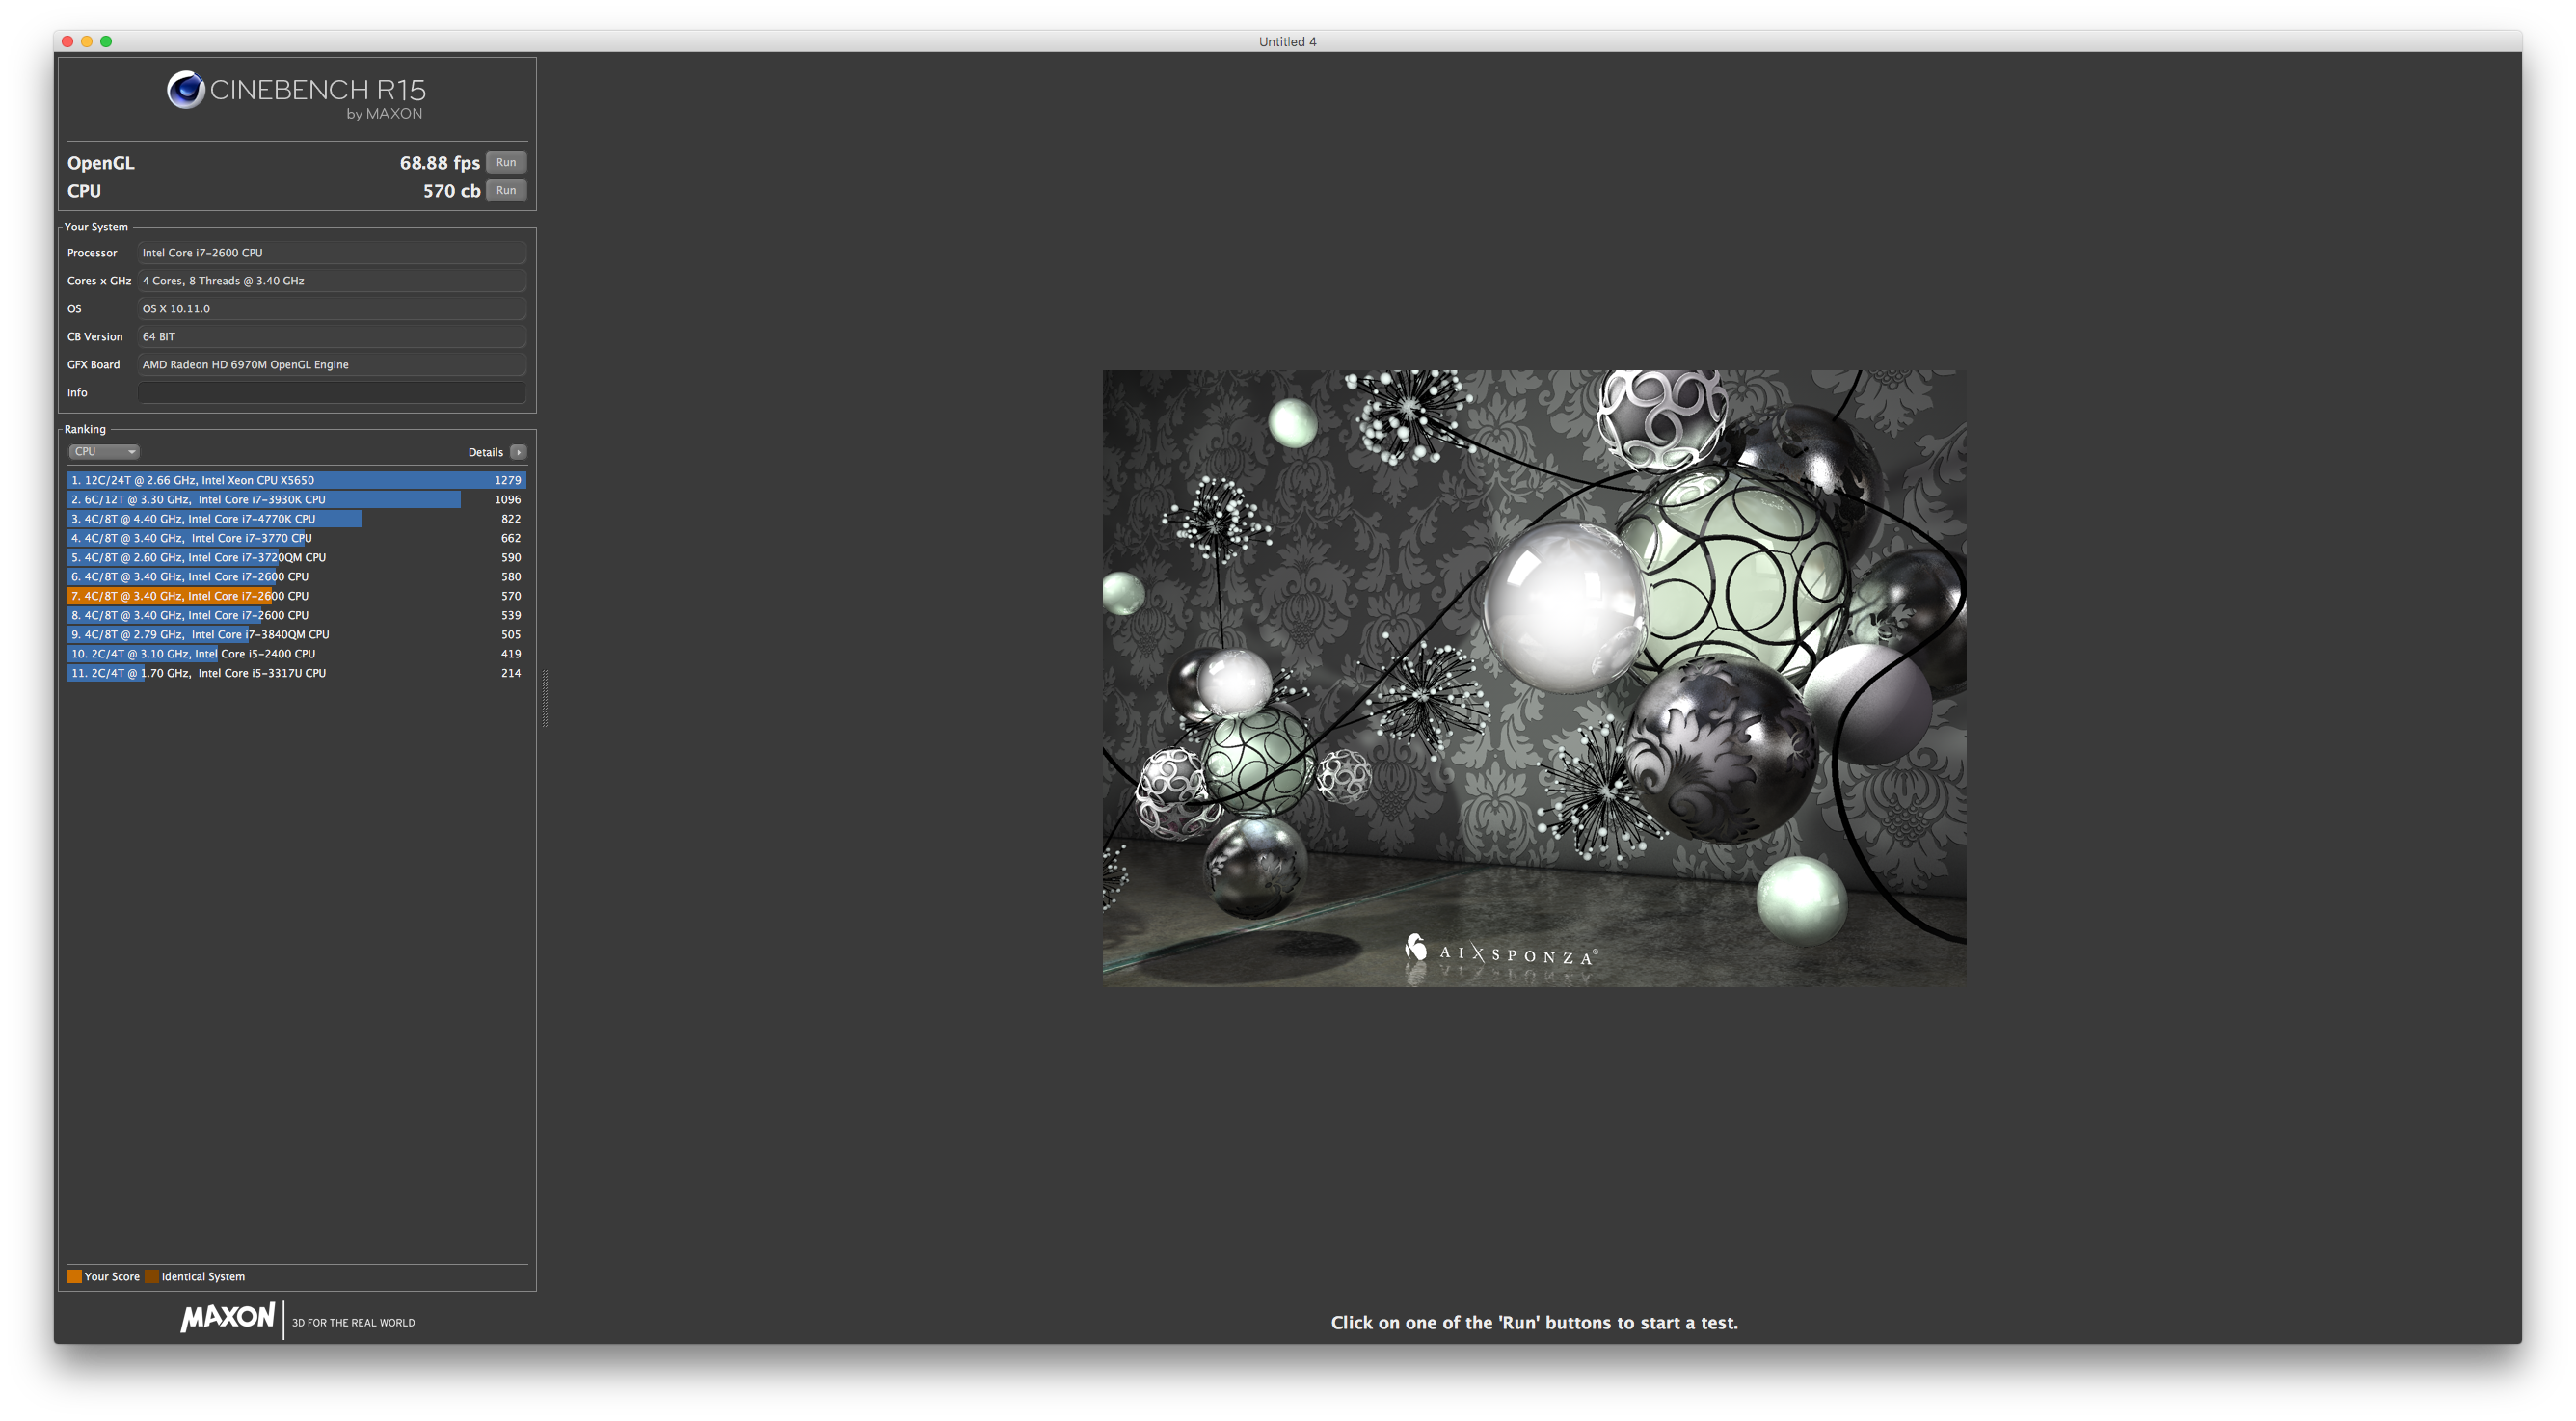Click the panel splitter drag handle

tap(545, 698)
